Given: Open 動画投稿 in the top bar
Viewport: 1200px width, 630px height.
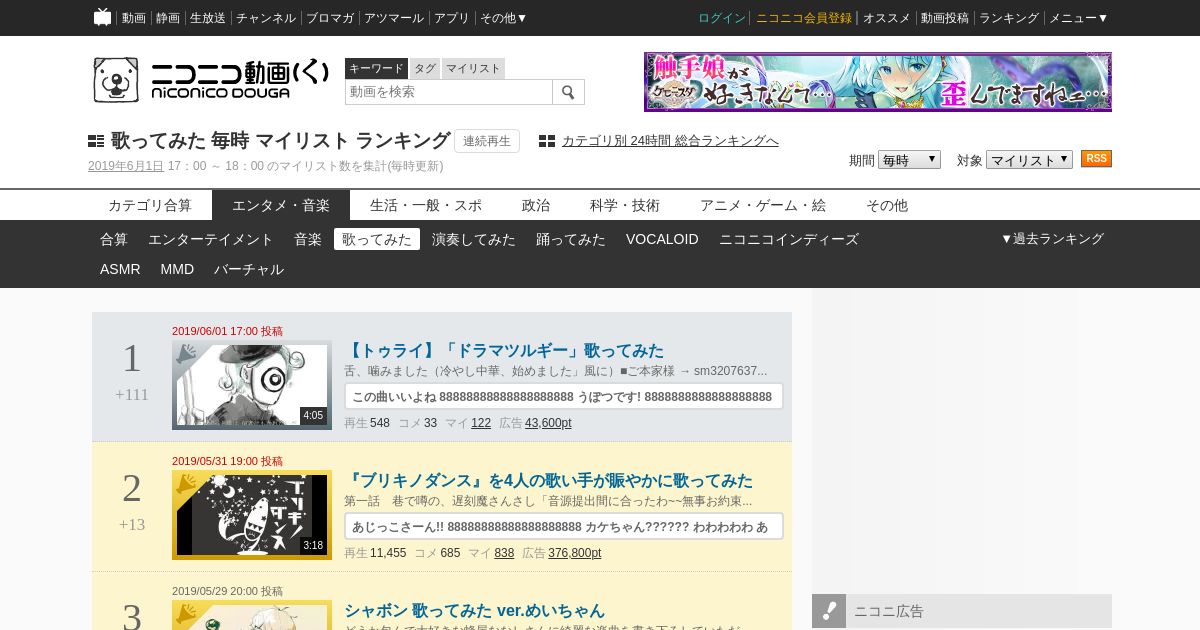Looking at the screenshot, I should pyautogui.click(x=945, y=18).
